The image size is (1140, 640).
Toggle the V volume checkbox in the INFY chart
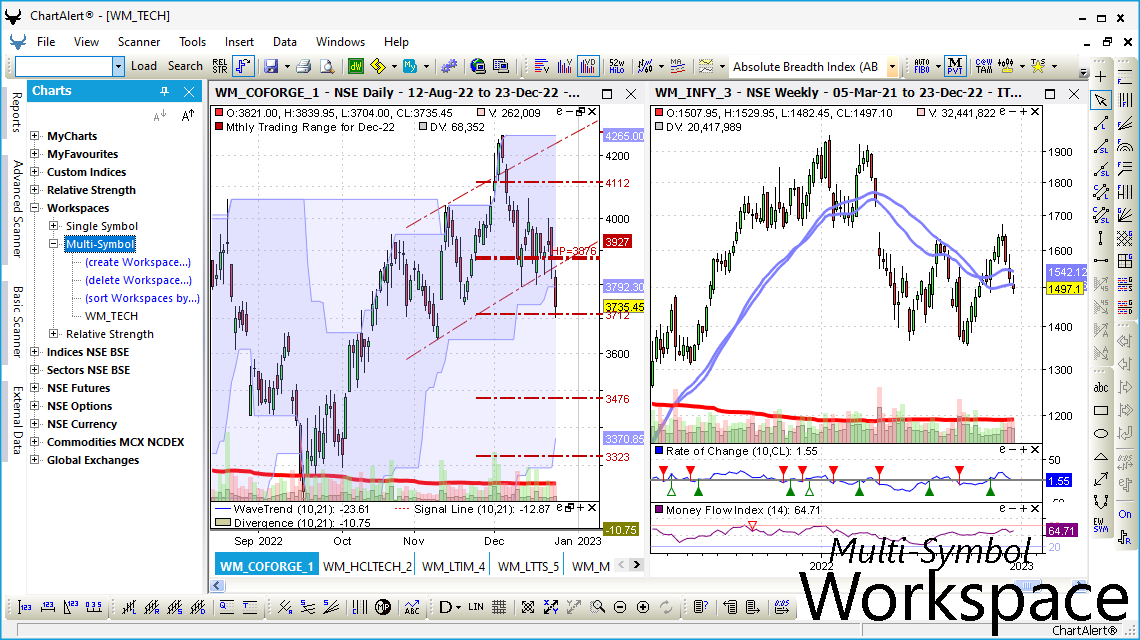(x=922, y=113)
